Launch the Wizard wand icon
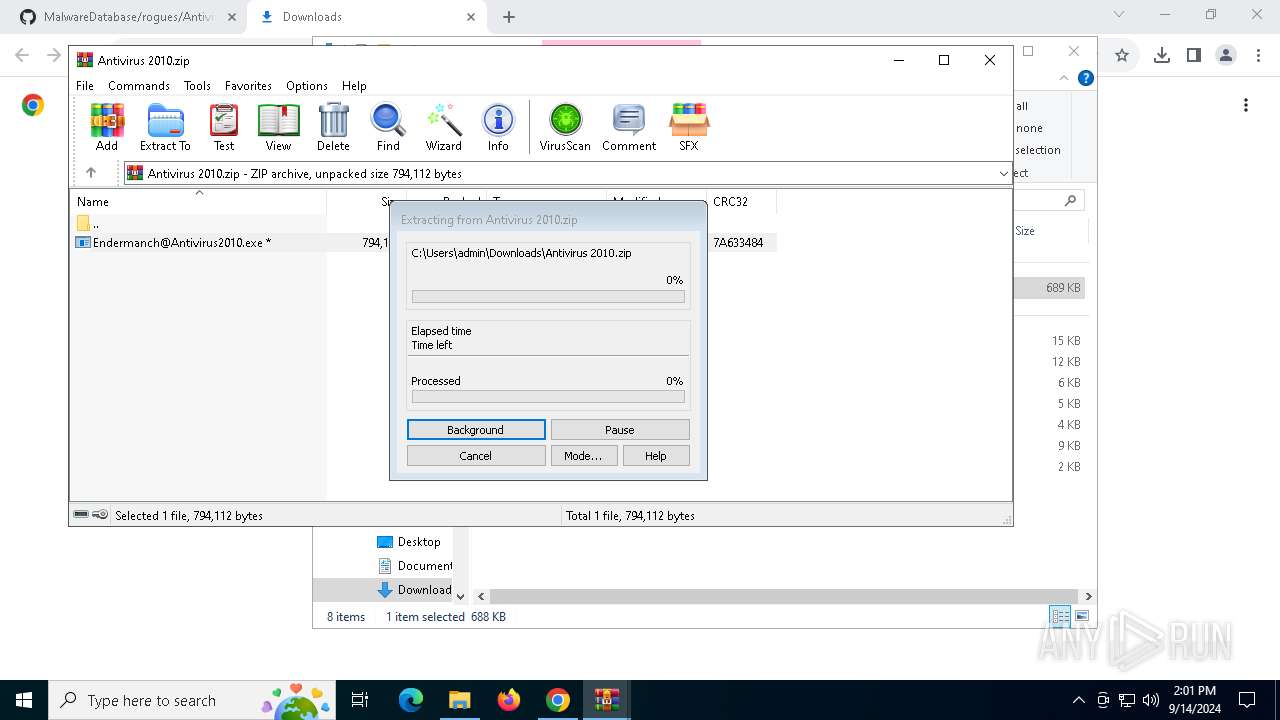This screenshot has height=720, width=1280. click(443, 127)
